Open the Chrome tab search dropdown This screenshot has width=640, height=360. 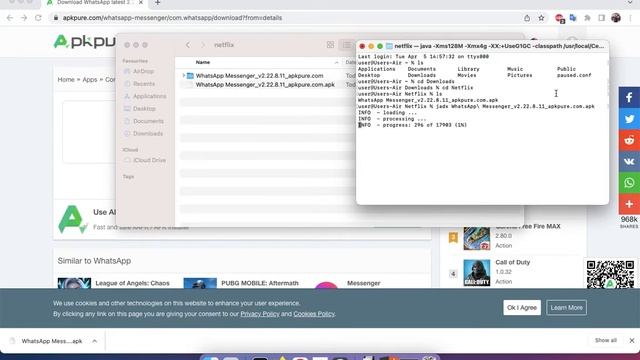pos(631,3)
